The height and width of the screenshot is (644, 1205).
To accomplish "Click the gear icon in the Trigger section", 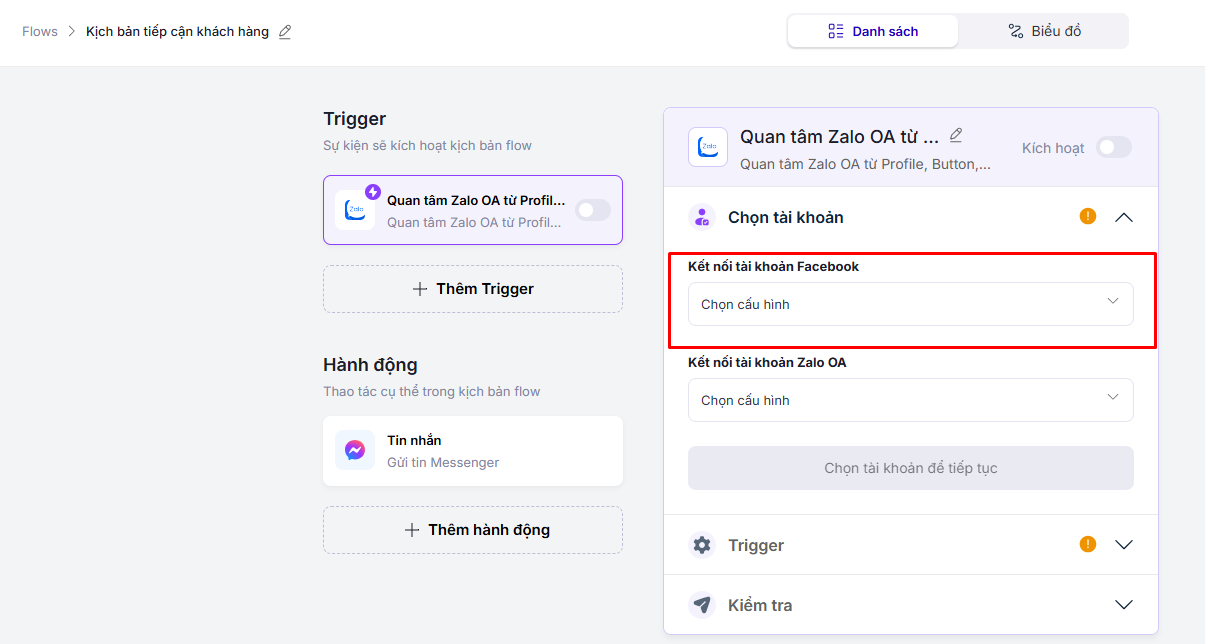I will [702, 545].
